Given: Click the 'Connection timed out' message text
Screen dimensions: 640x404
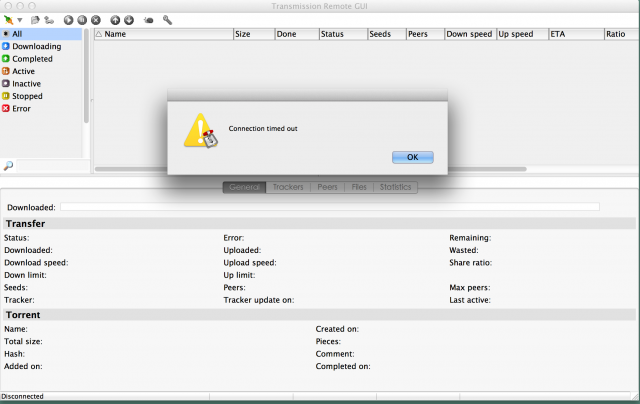Looking at the screenshot, I should pyautogui.click(x=263, y=129).
